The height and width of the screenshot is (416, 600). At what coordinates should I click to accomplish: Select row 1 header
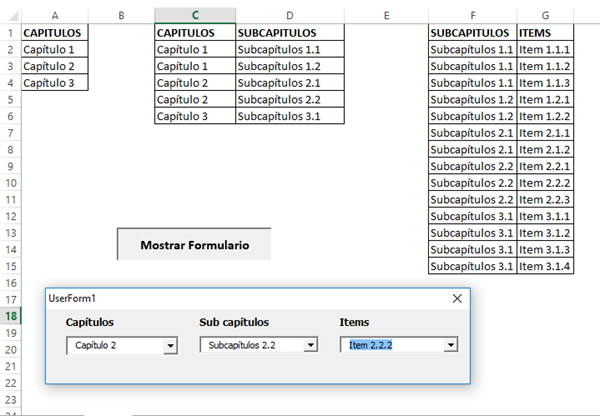(x=9, y=32)
